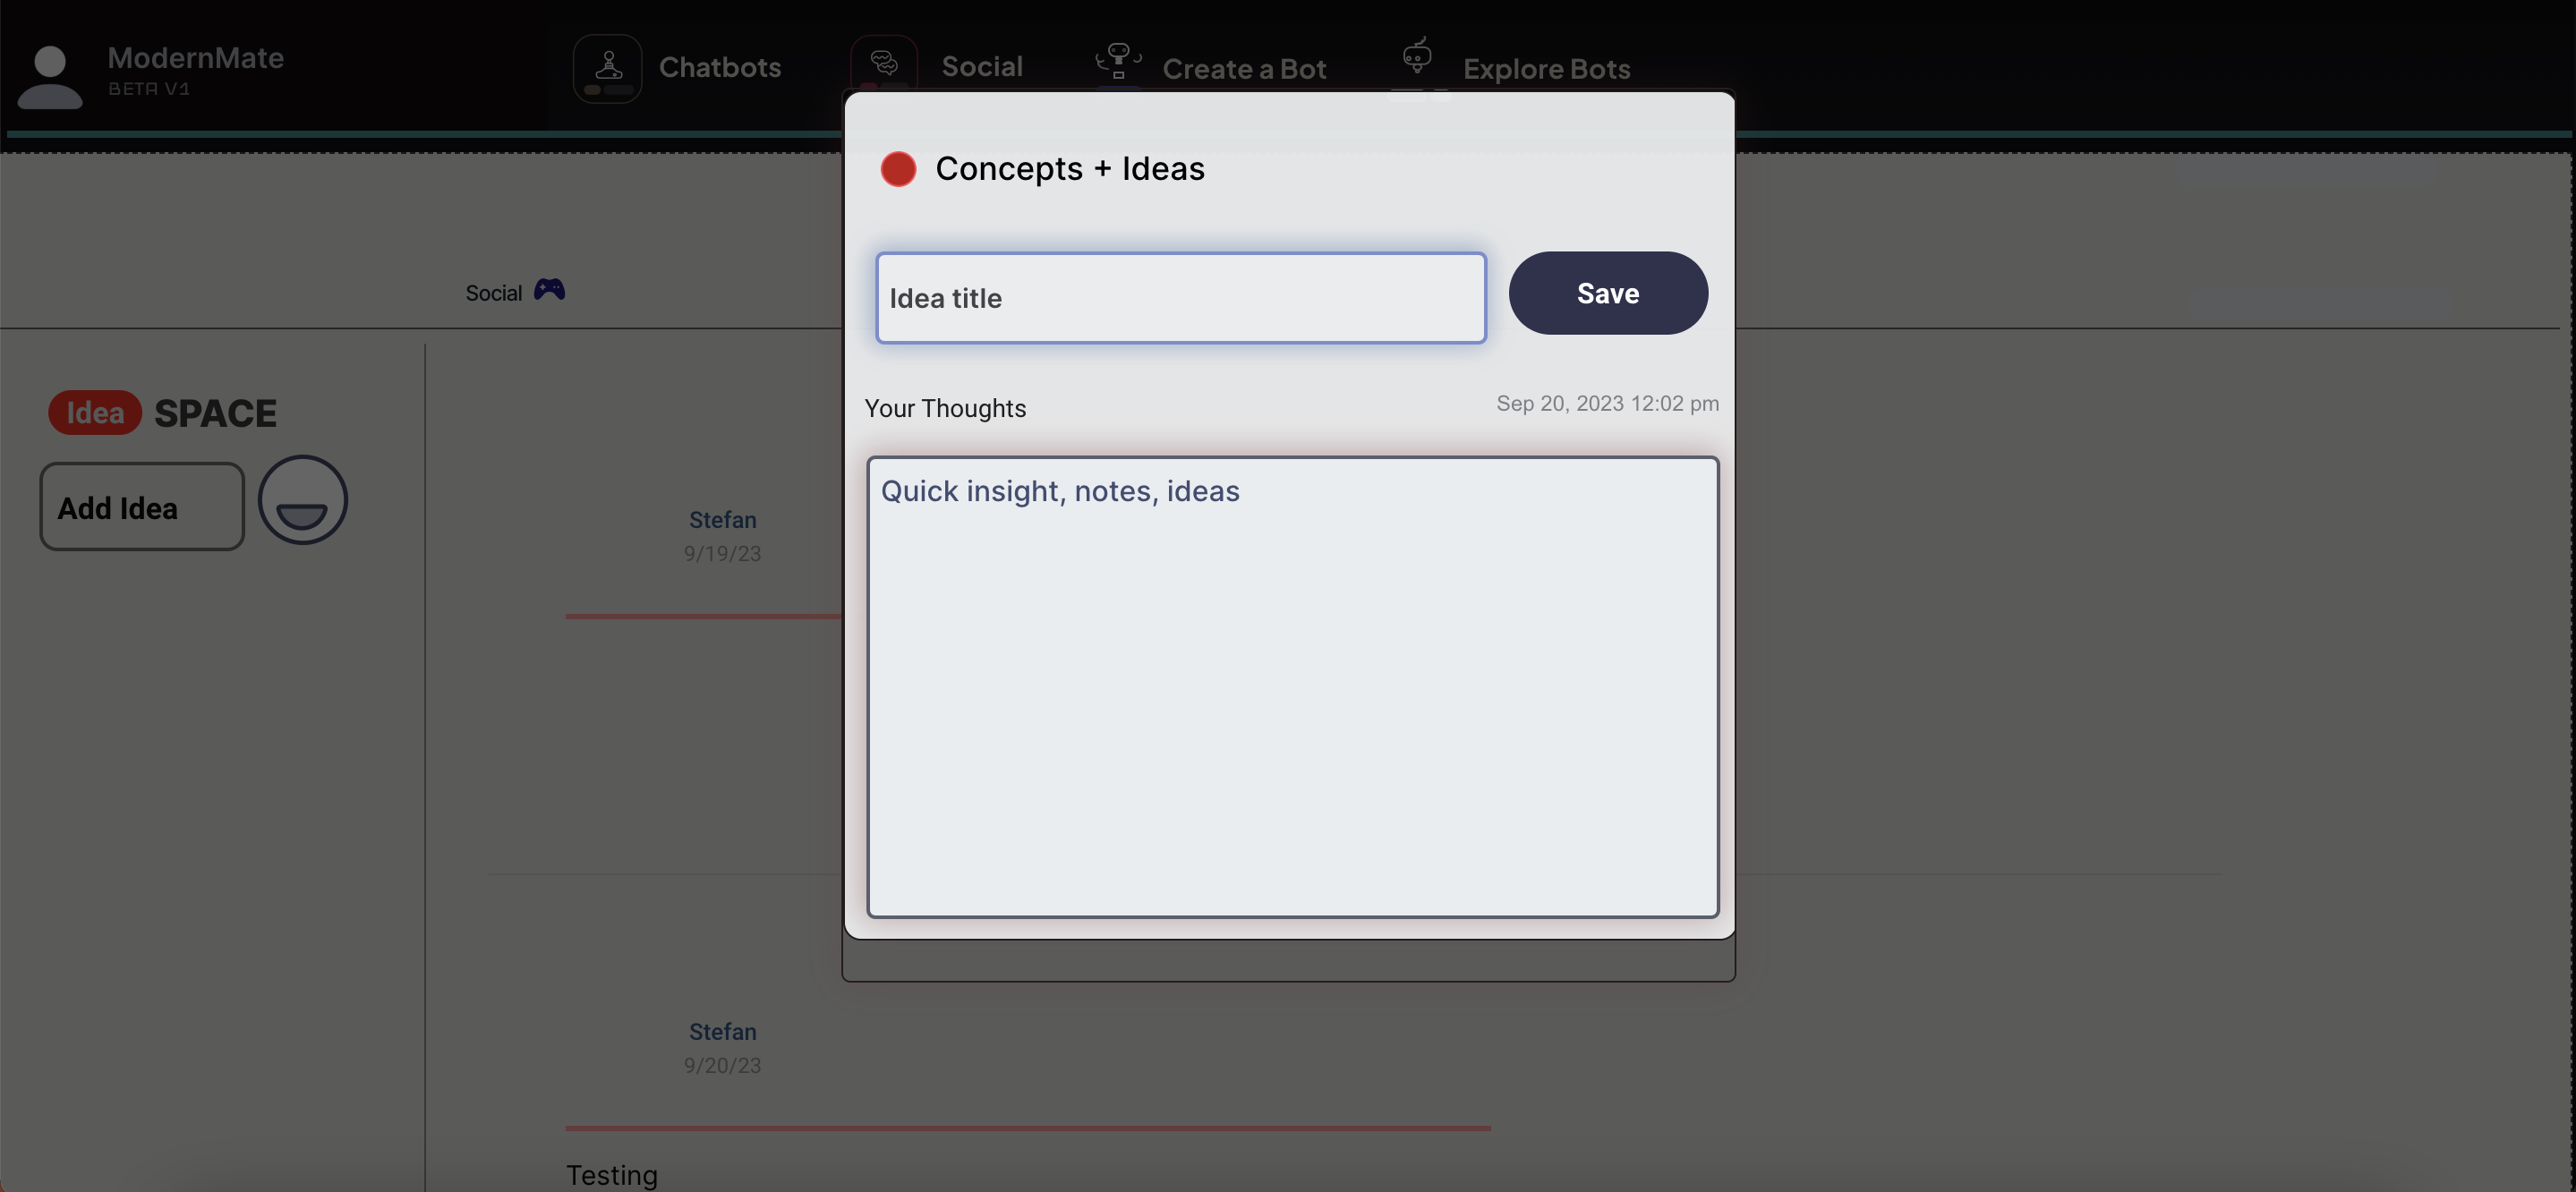The height and width of the screenshot is (1192, 2576).
Task: Click the ModernMate logo text
Action: [x=195, y=58]
